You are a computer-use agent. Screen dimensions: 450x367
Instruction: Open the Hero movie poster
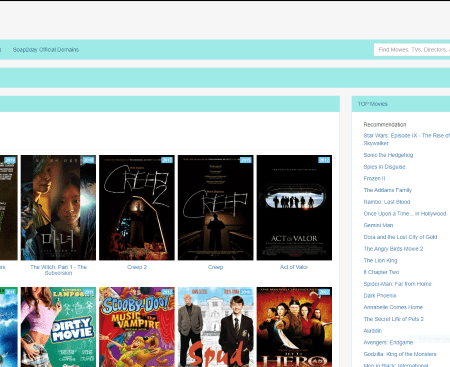[x=294, y=327]
